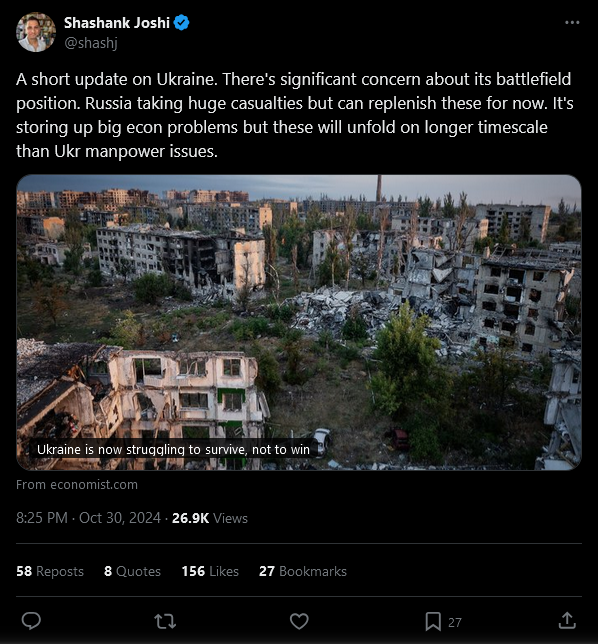Screen dimensions: 598x644
Task: Open the Shashank Joshi display name
Action: [x=117, y=23]
